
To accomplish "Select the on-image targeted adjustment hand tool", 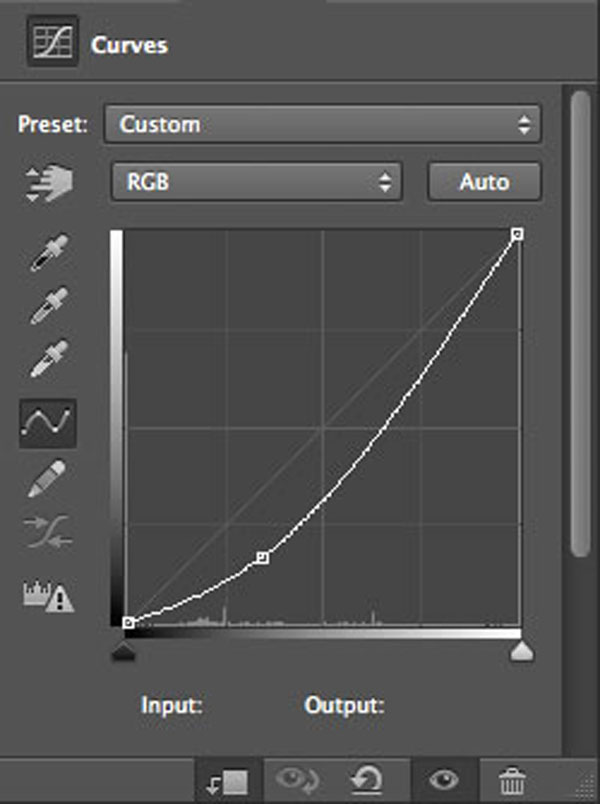I will (49, 183).
